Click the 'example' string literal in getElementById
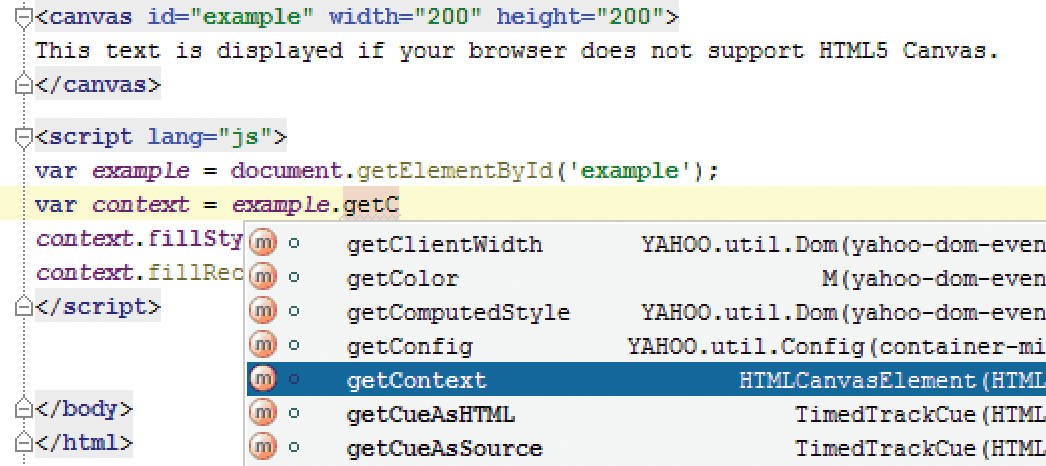Image resolution: width=1046 pixels, height=466 pixels. [x=632, y=170]
